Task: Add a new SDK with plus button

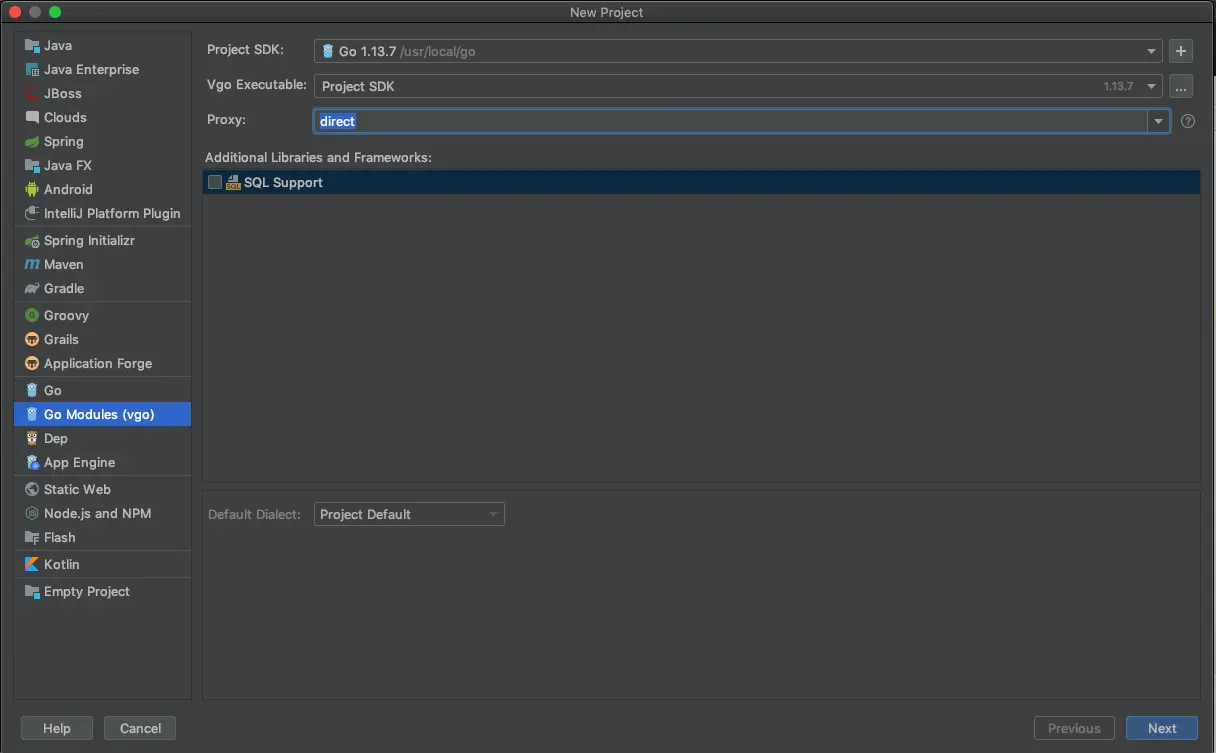Action: [1181, 51]
